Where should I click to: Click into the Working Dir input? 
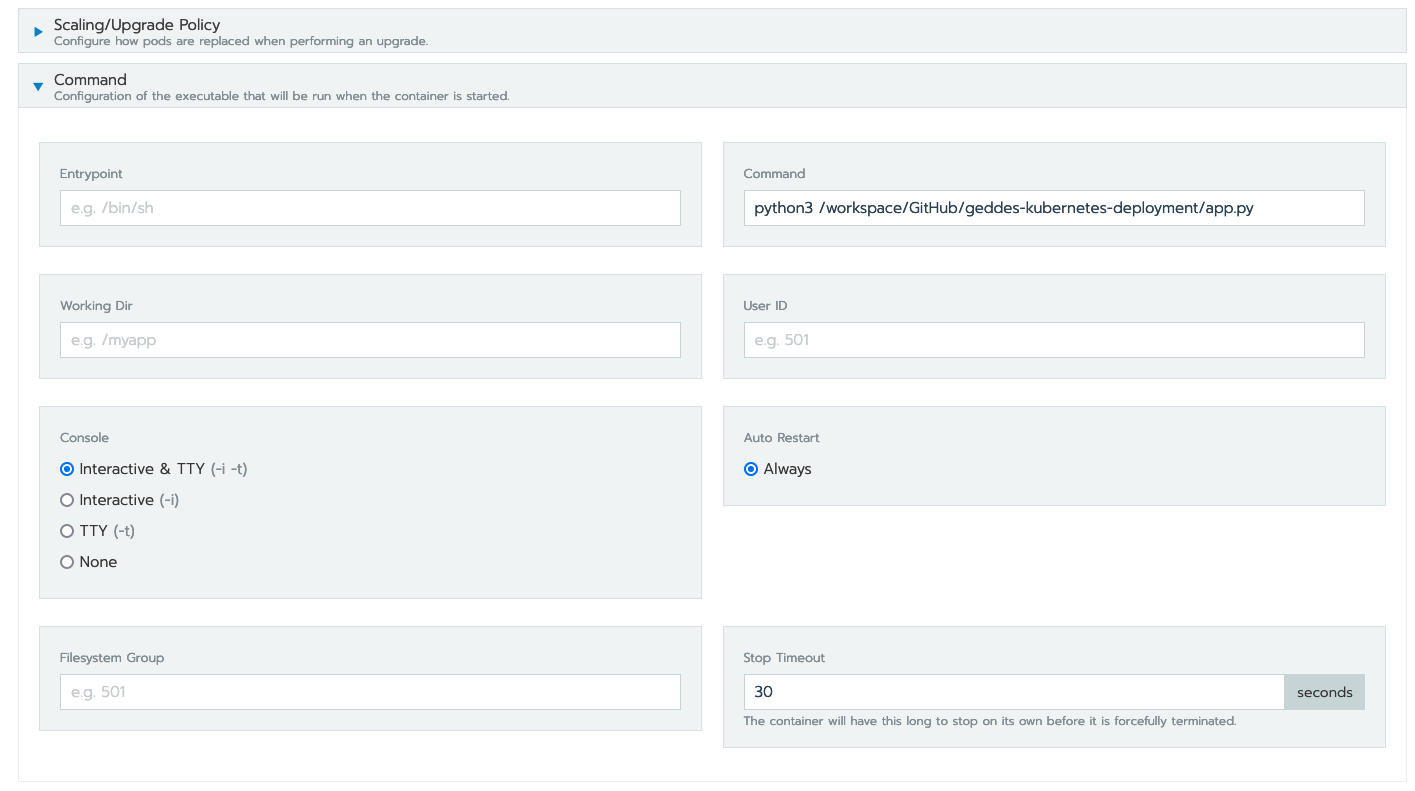[370, 340]
